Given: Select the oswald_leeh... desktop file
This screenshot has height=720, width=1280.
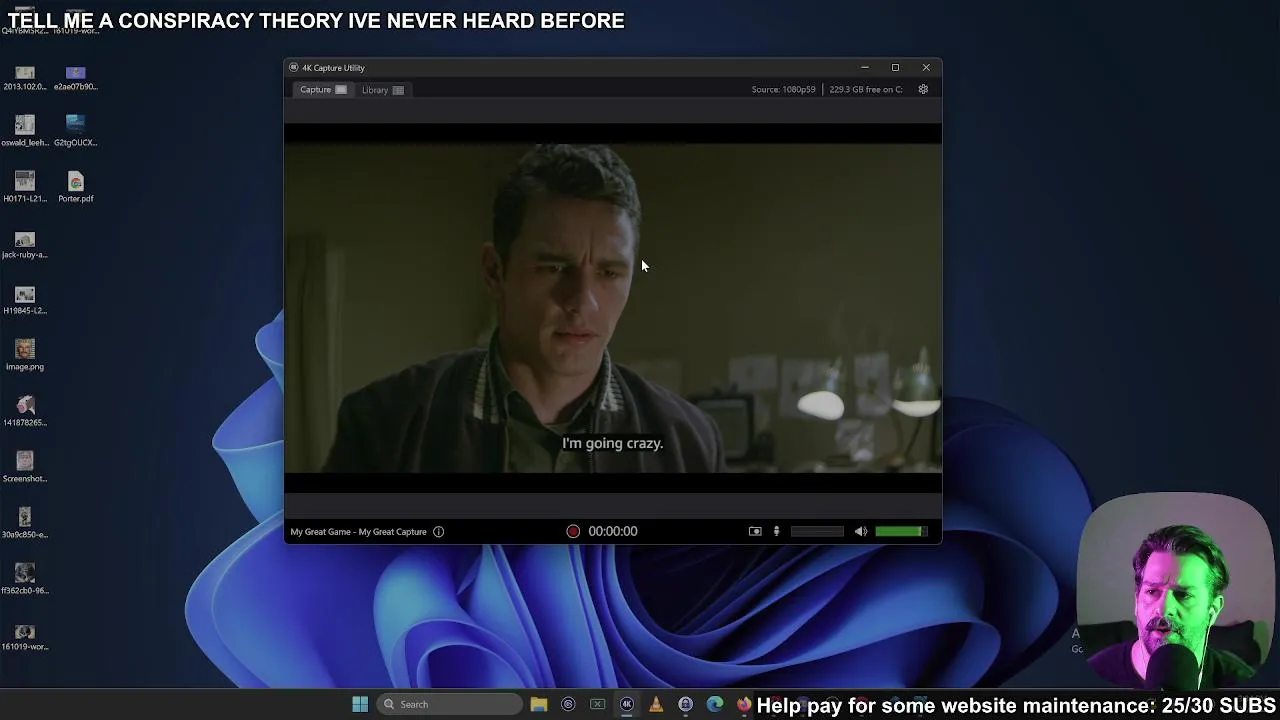Looking at the screenshot, I should click(x=25, y=131).
